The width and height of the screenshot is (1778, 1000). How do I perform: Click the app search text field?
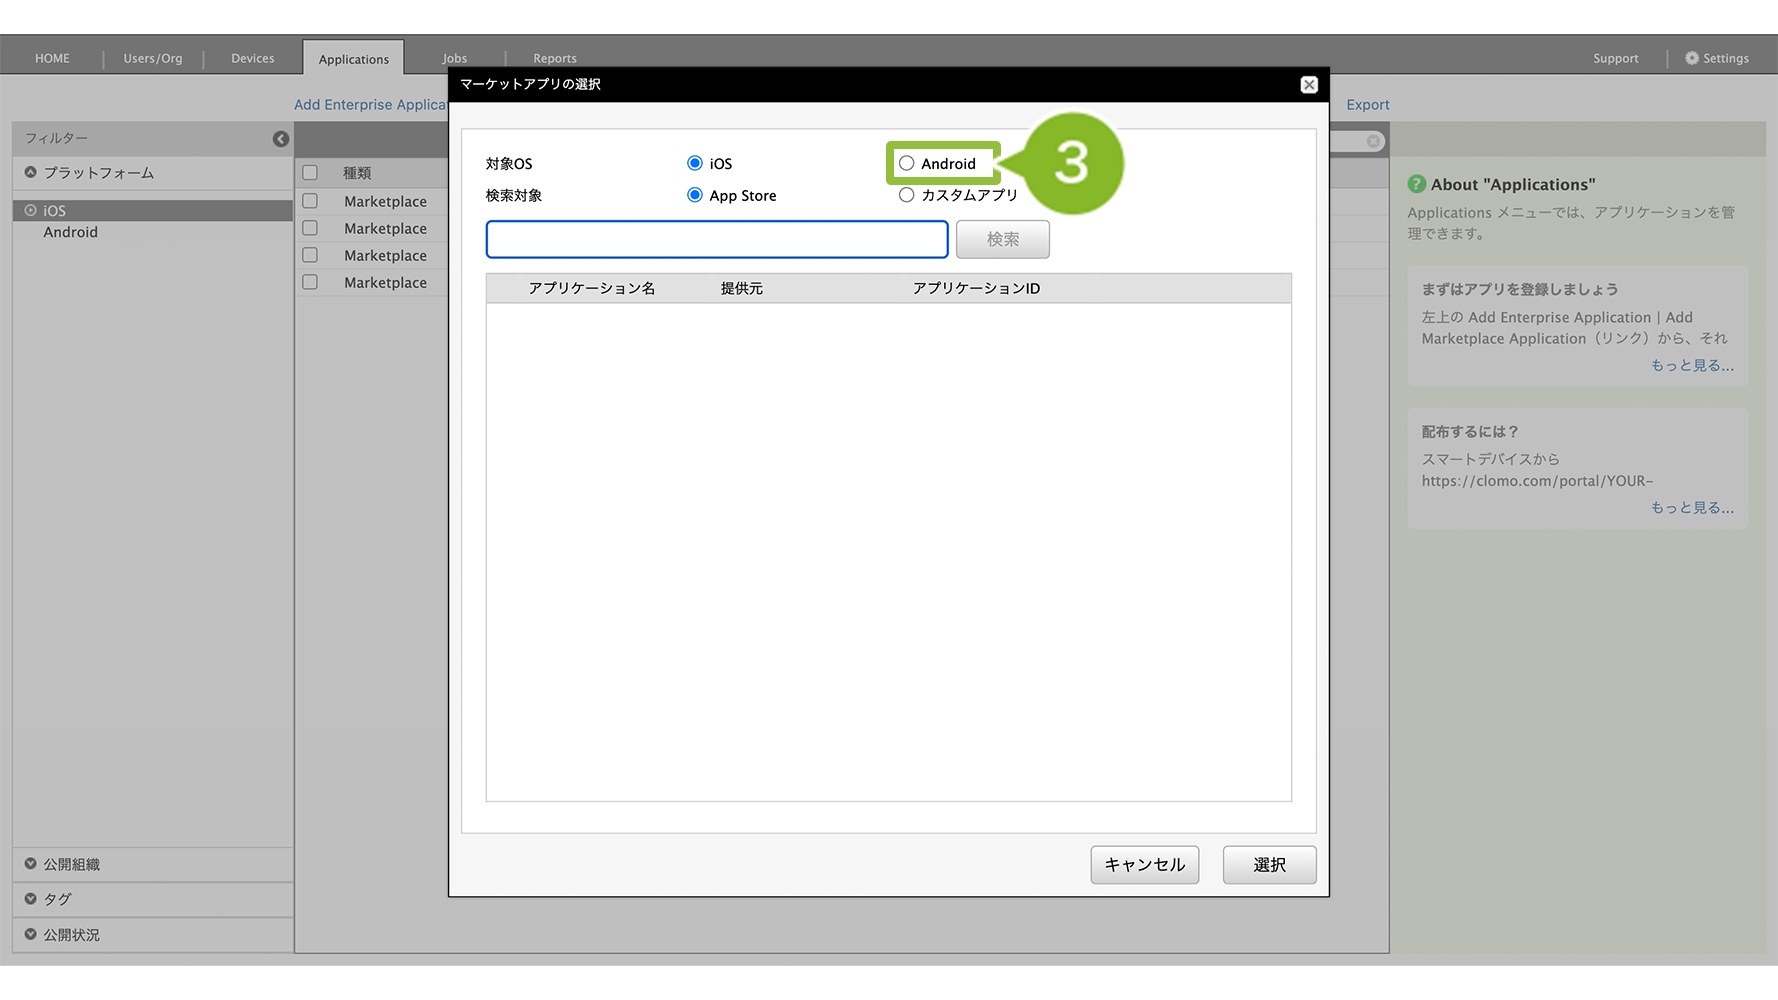pyautogui.click(x=716, y=240)
